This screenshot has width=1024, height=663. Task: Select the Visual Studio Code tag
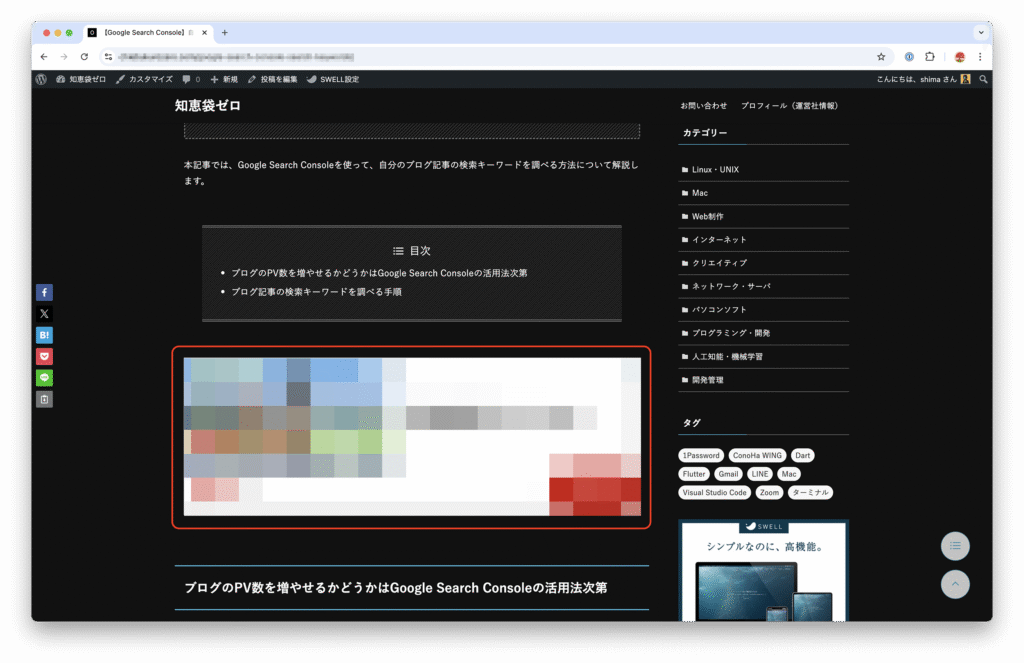pos(714,493)
